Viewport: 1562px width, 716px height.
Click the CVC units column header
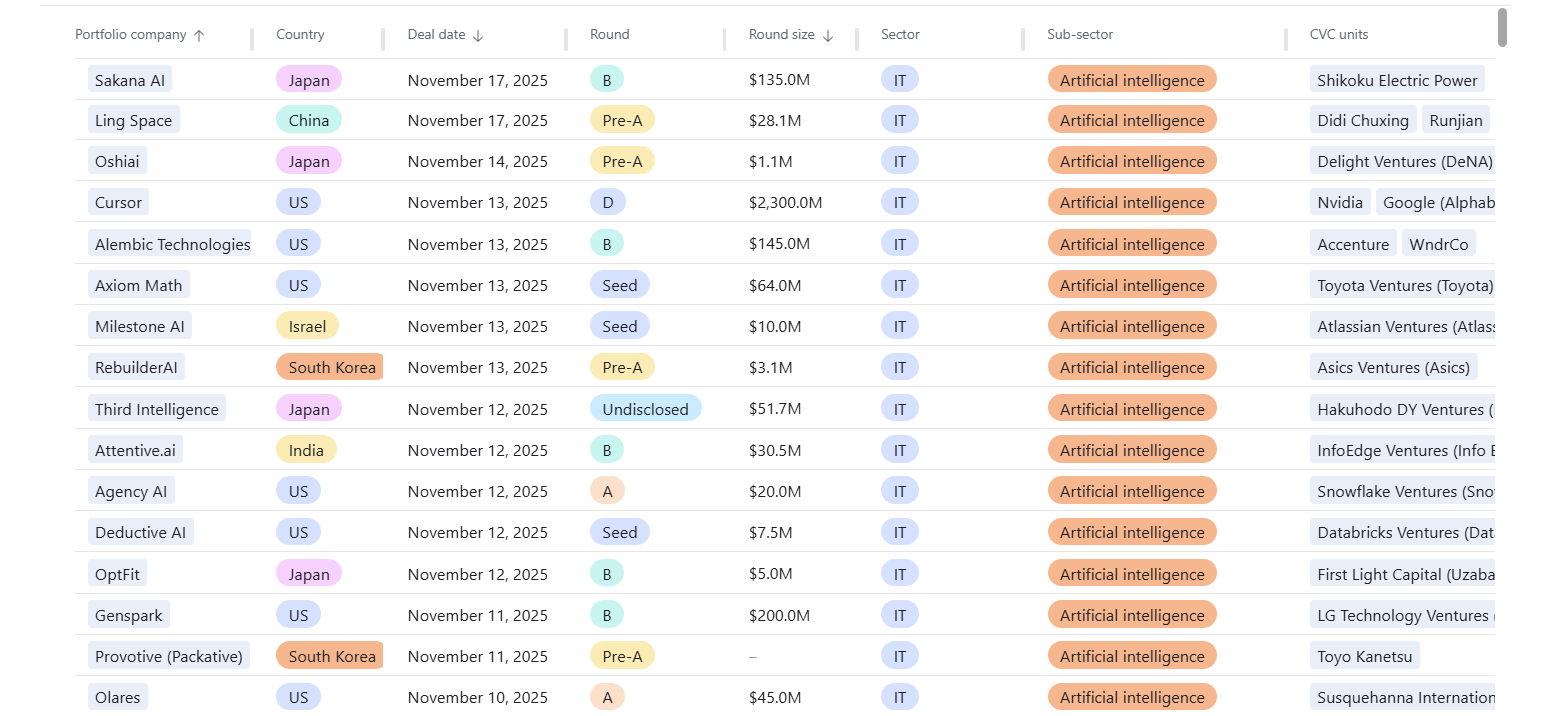1339,35
